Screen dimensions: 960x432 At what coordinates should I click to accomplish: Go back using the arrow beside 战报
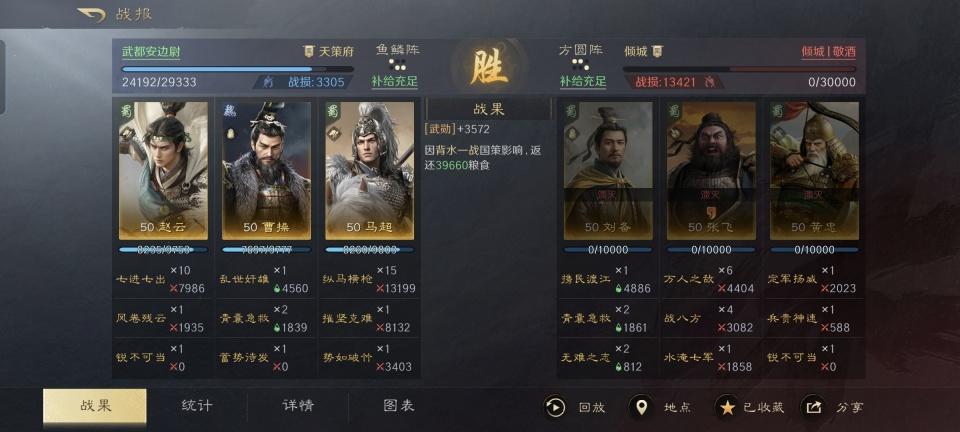pos(92,15)
